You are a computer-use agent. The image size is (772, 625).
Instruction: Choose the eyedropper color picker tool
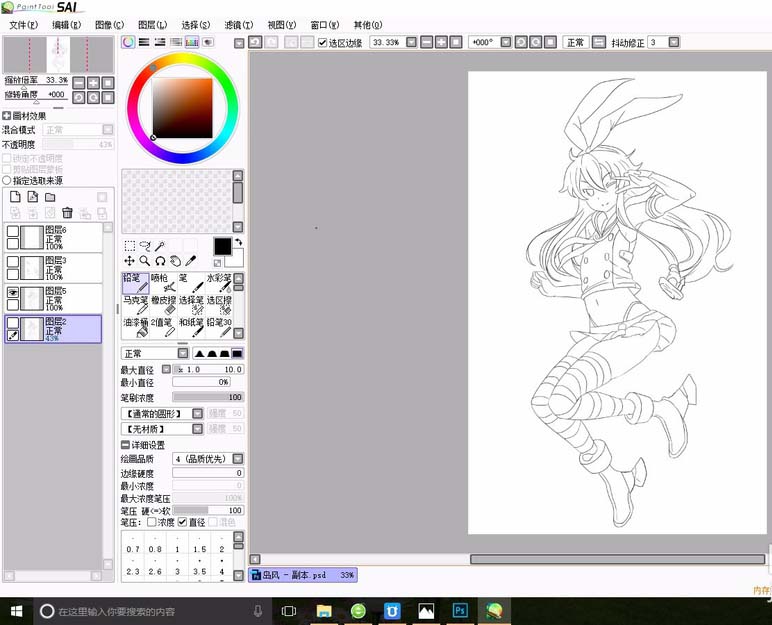[191, 261]
